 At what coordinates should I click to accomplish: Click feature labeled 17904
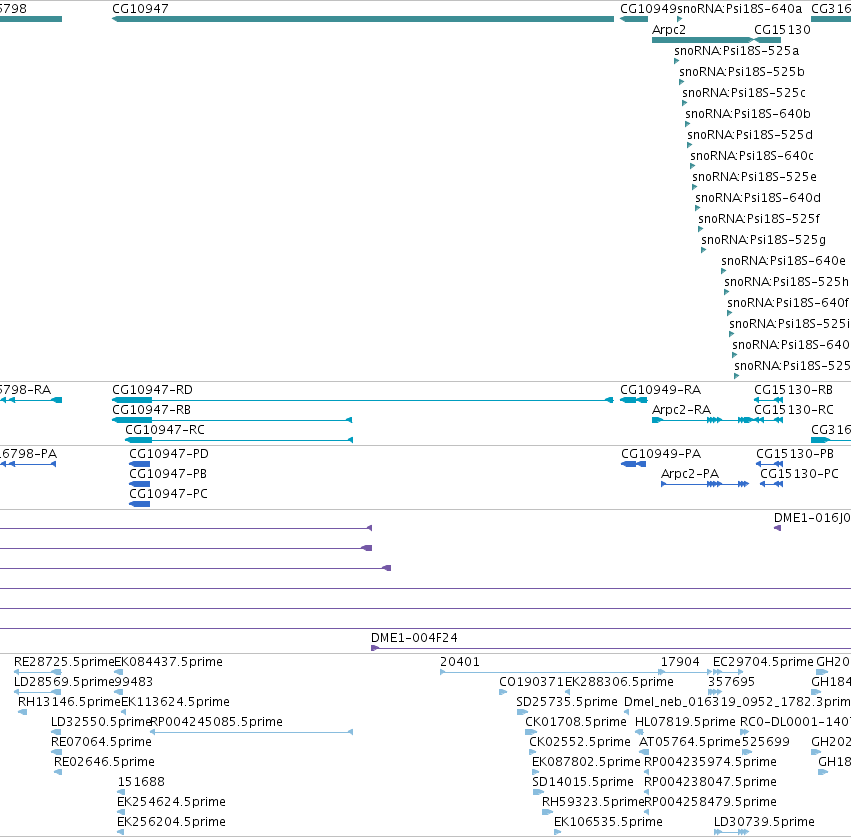(680, 662)
